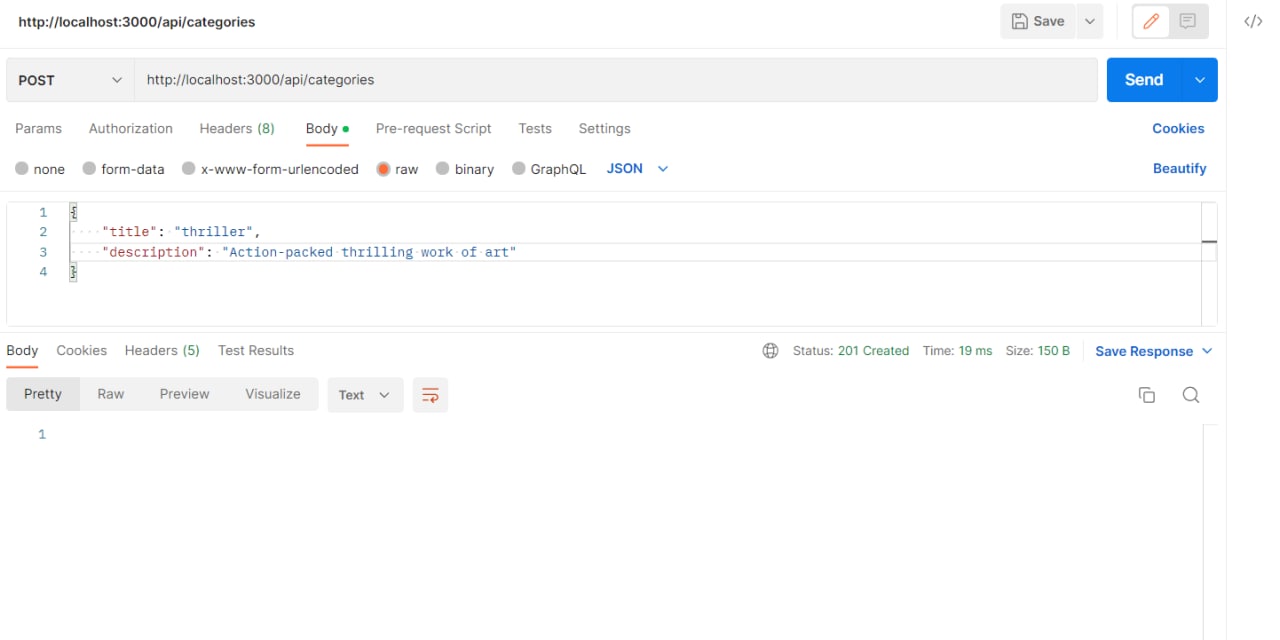Expand the JSON format dropdown
This screenshot has width=1280, height=640.
pos(637,169)
